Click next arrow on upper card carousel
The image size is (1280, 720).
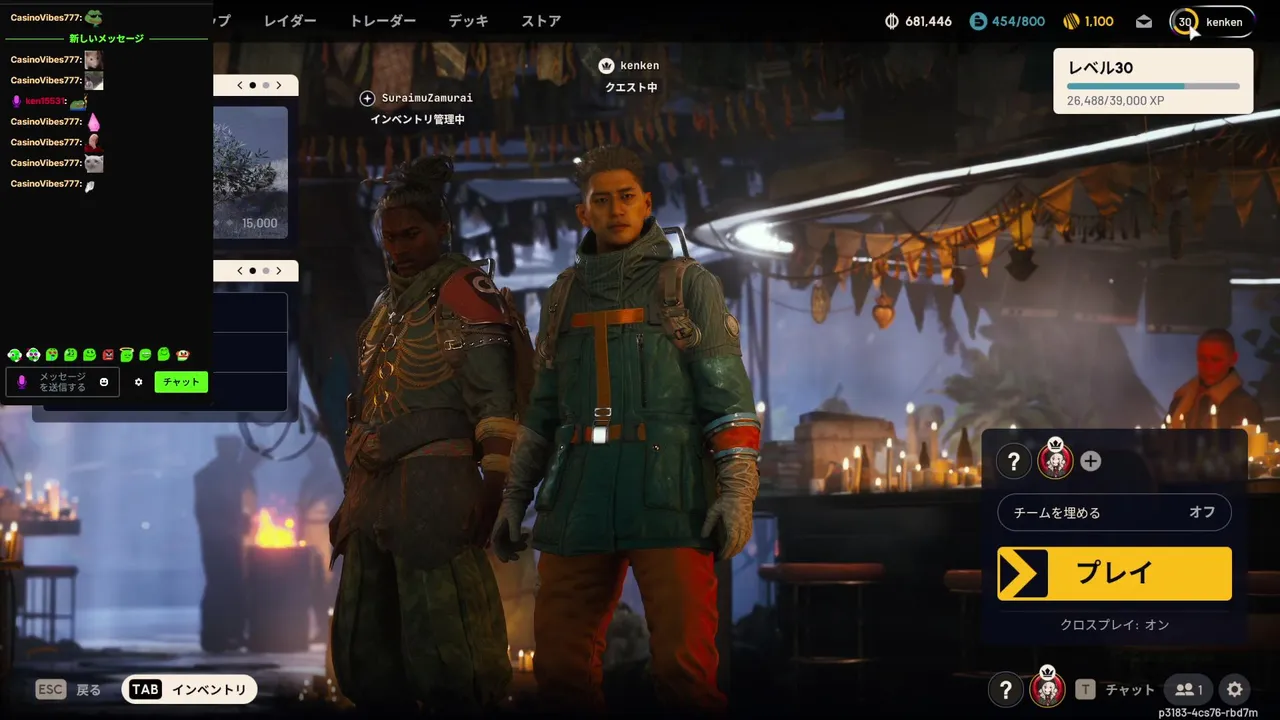[x=279, y=86]
